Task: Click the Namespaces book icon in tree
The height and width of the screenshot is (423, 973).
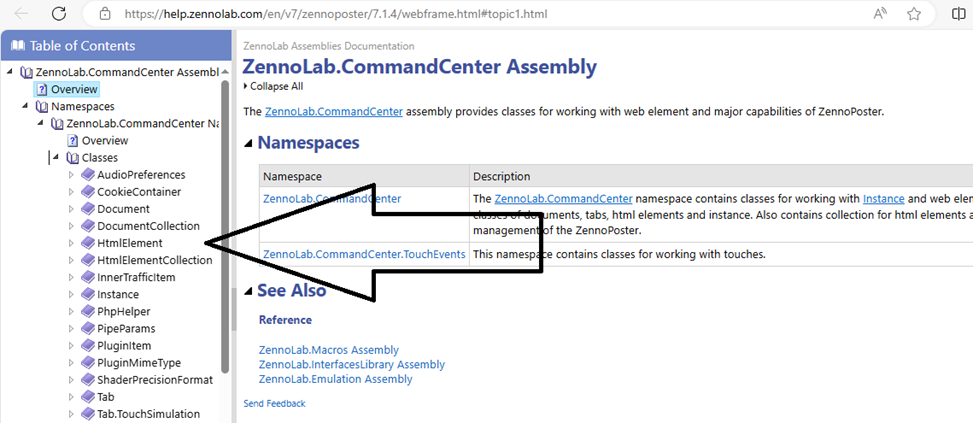Action: (41, 106)
